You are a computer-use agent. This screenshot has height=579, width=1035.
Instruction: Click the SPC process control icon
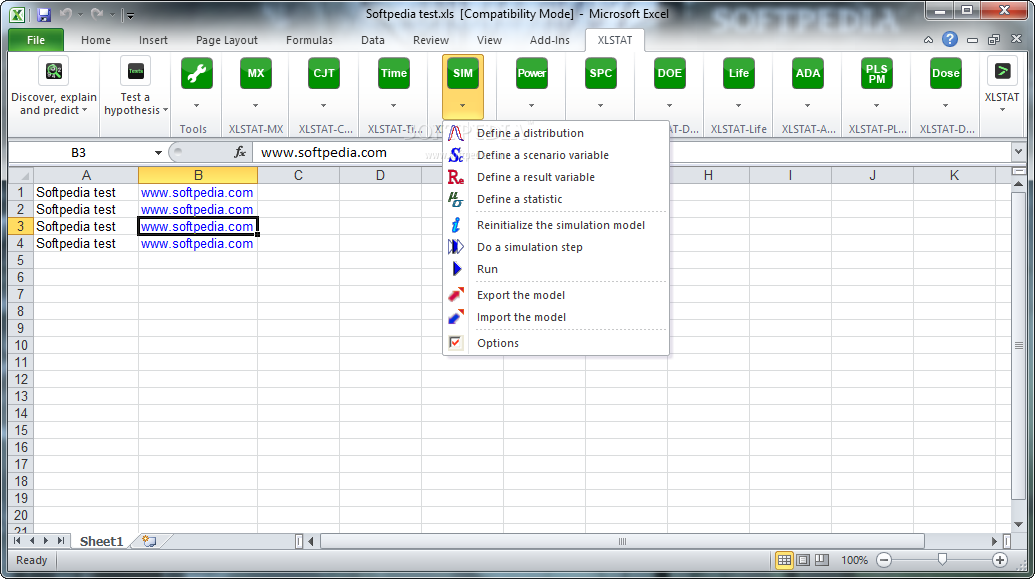(601, 73)
